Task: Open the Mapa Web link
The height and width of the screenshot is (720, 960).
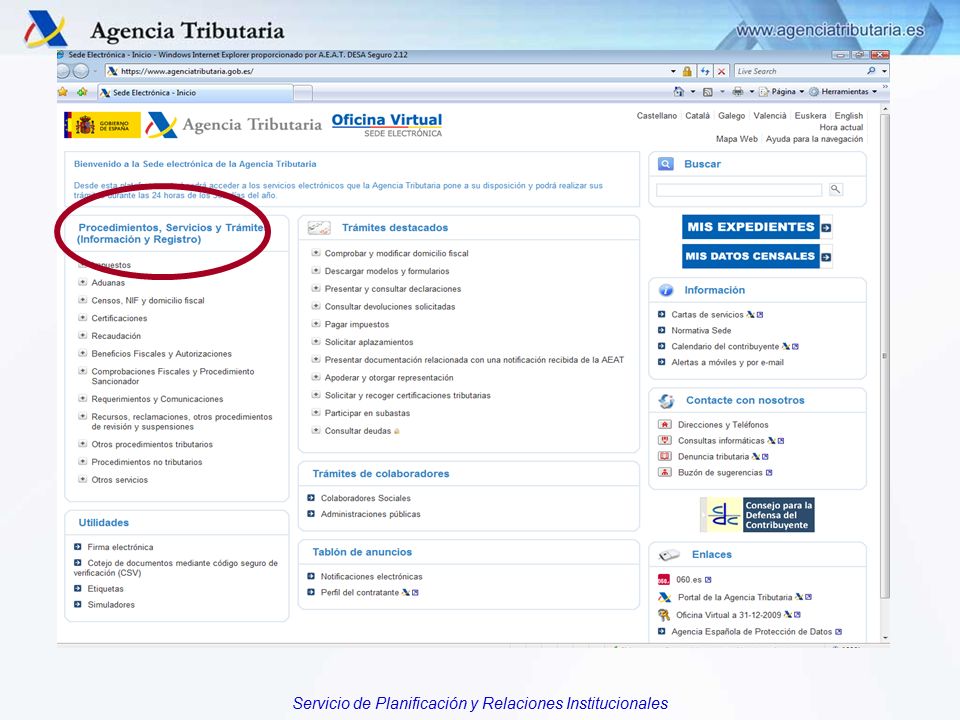Action: click(737, 139)
